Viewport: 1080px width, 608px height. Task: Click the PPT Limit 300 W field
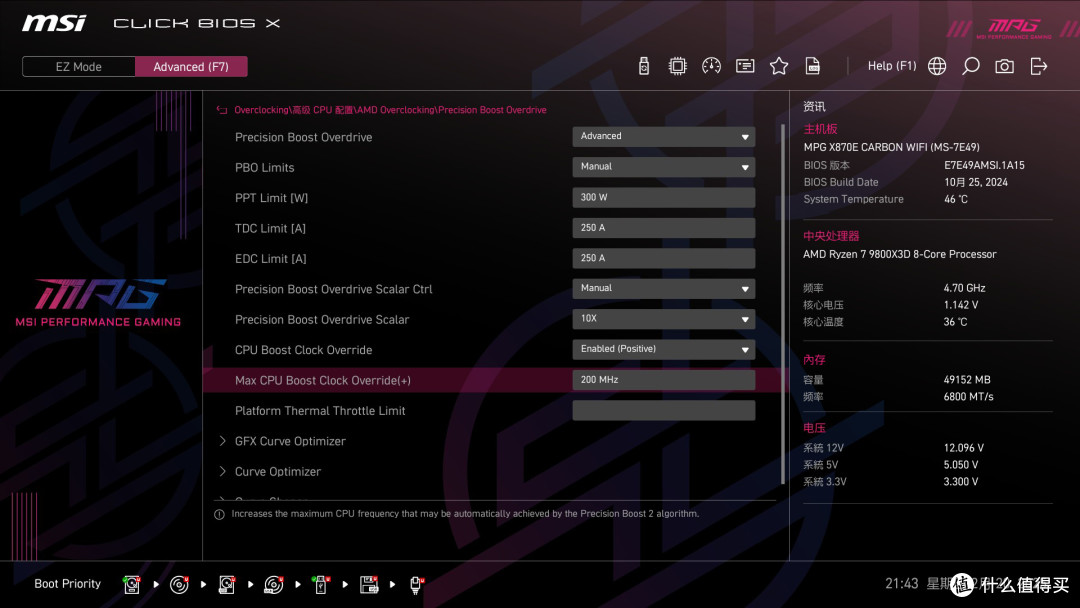[x=663, y=198]
